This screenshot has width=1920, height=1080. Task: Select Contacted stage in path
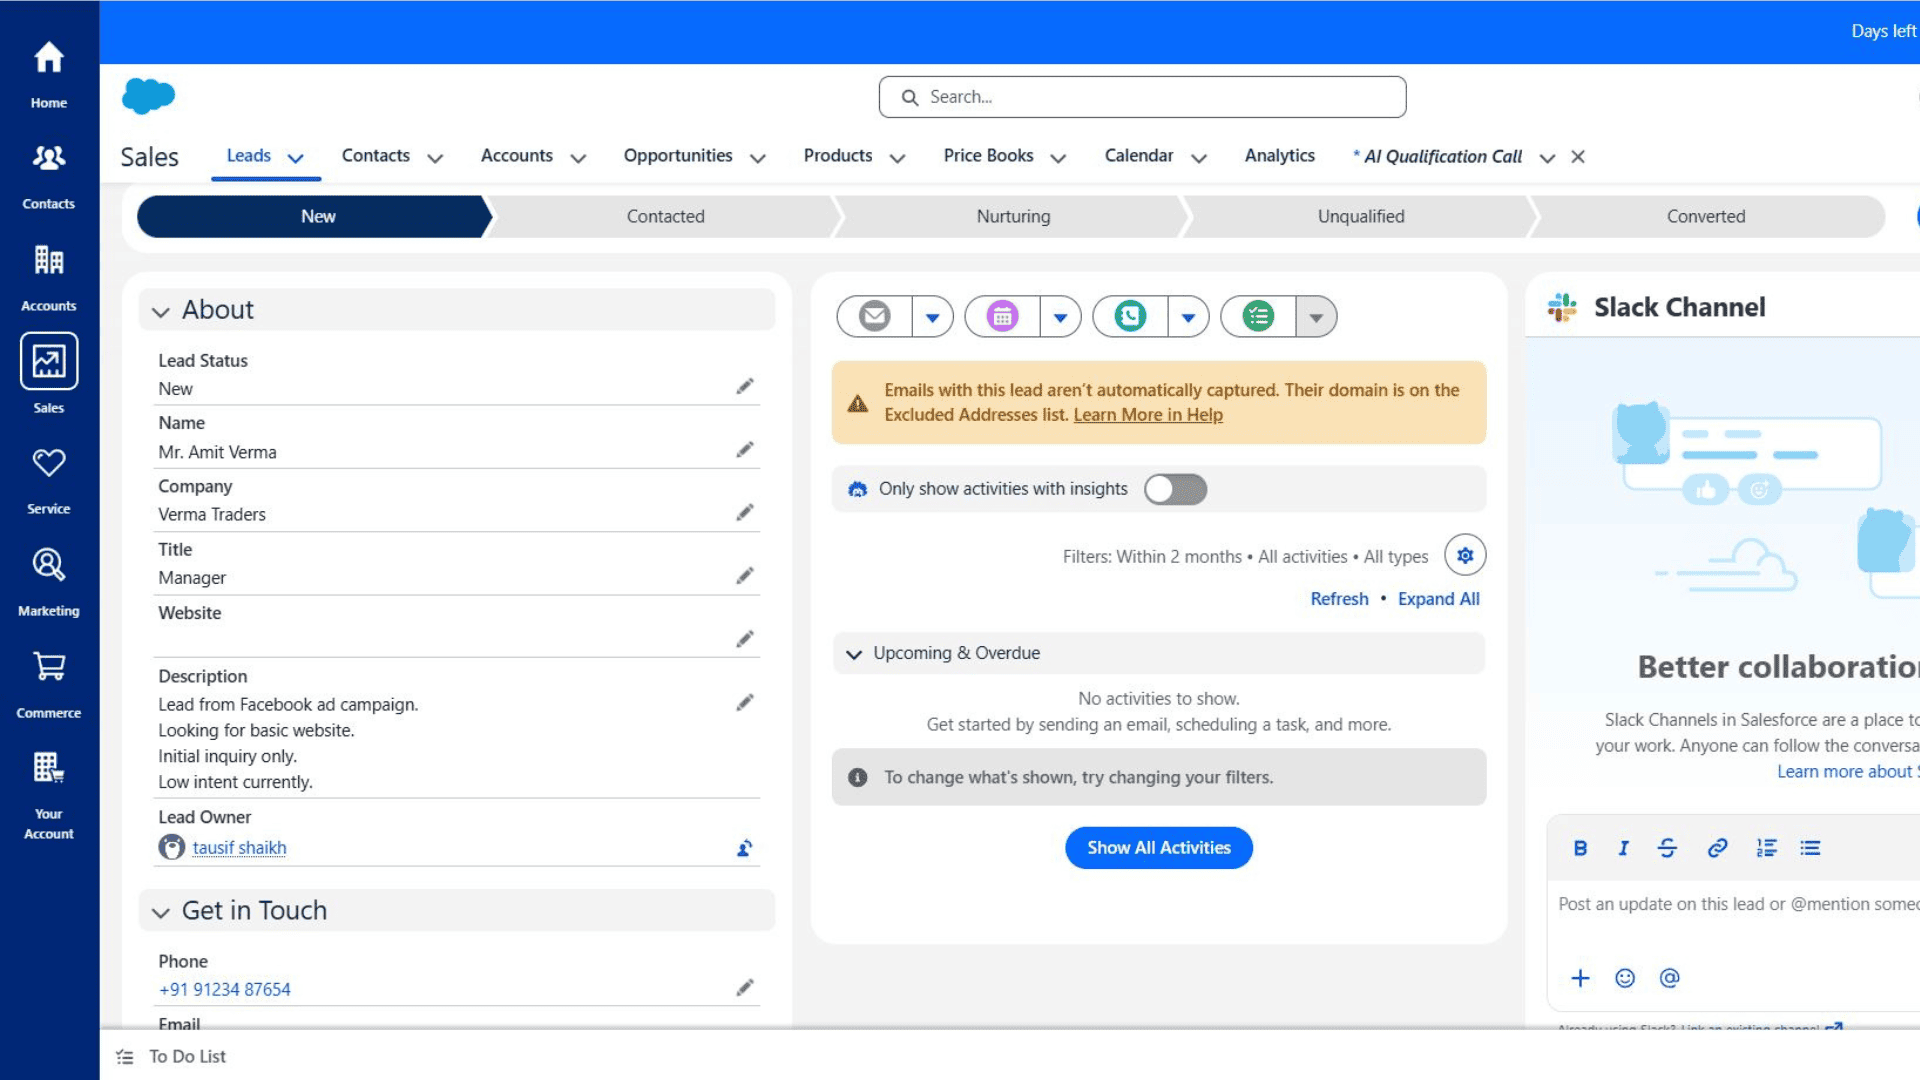tap(665, 216)
